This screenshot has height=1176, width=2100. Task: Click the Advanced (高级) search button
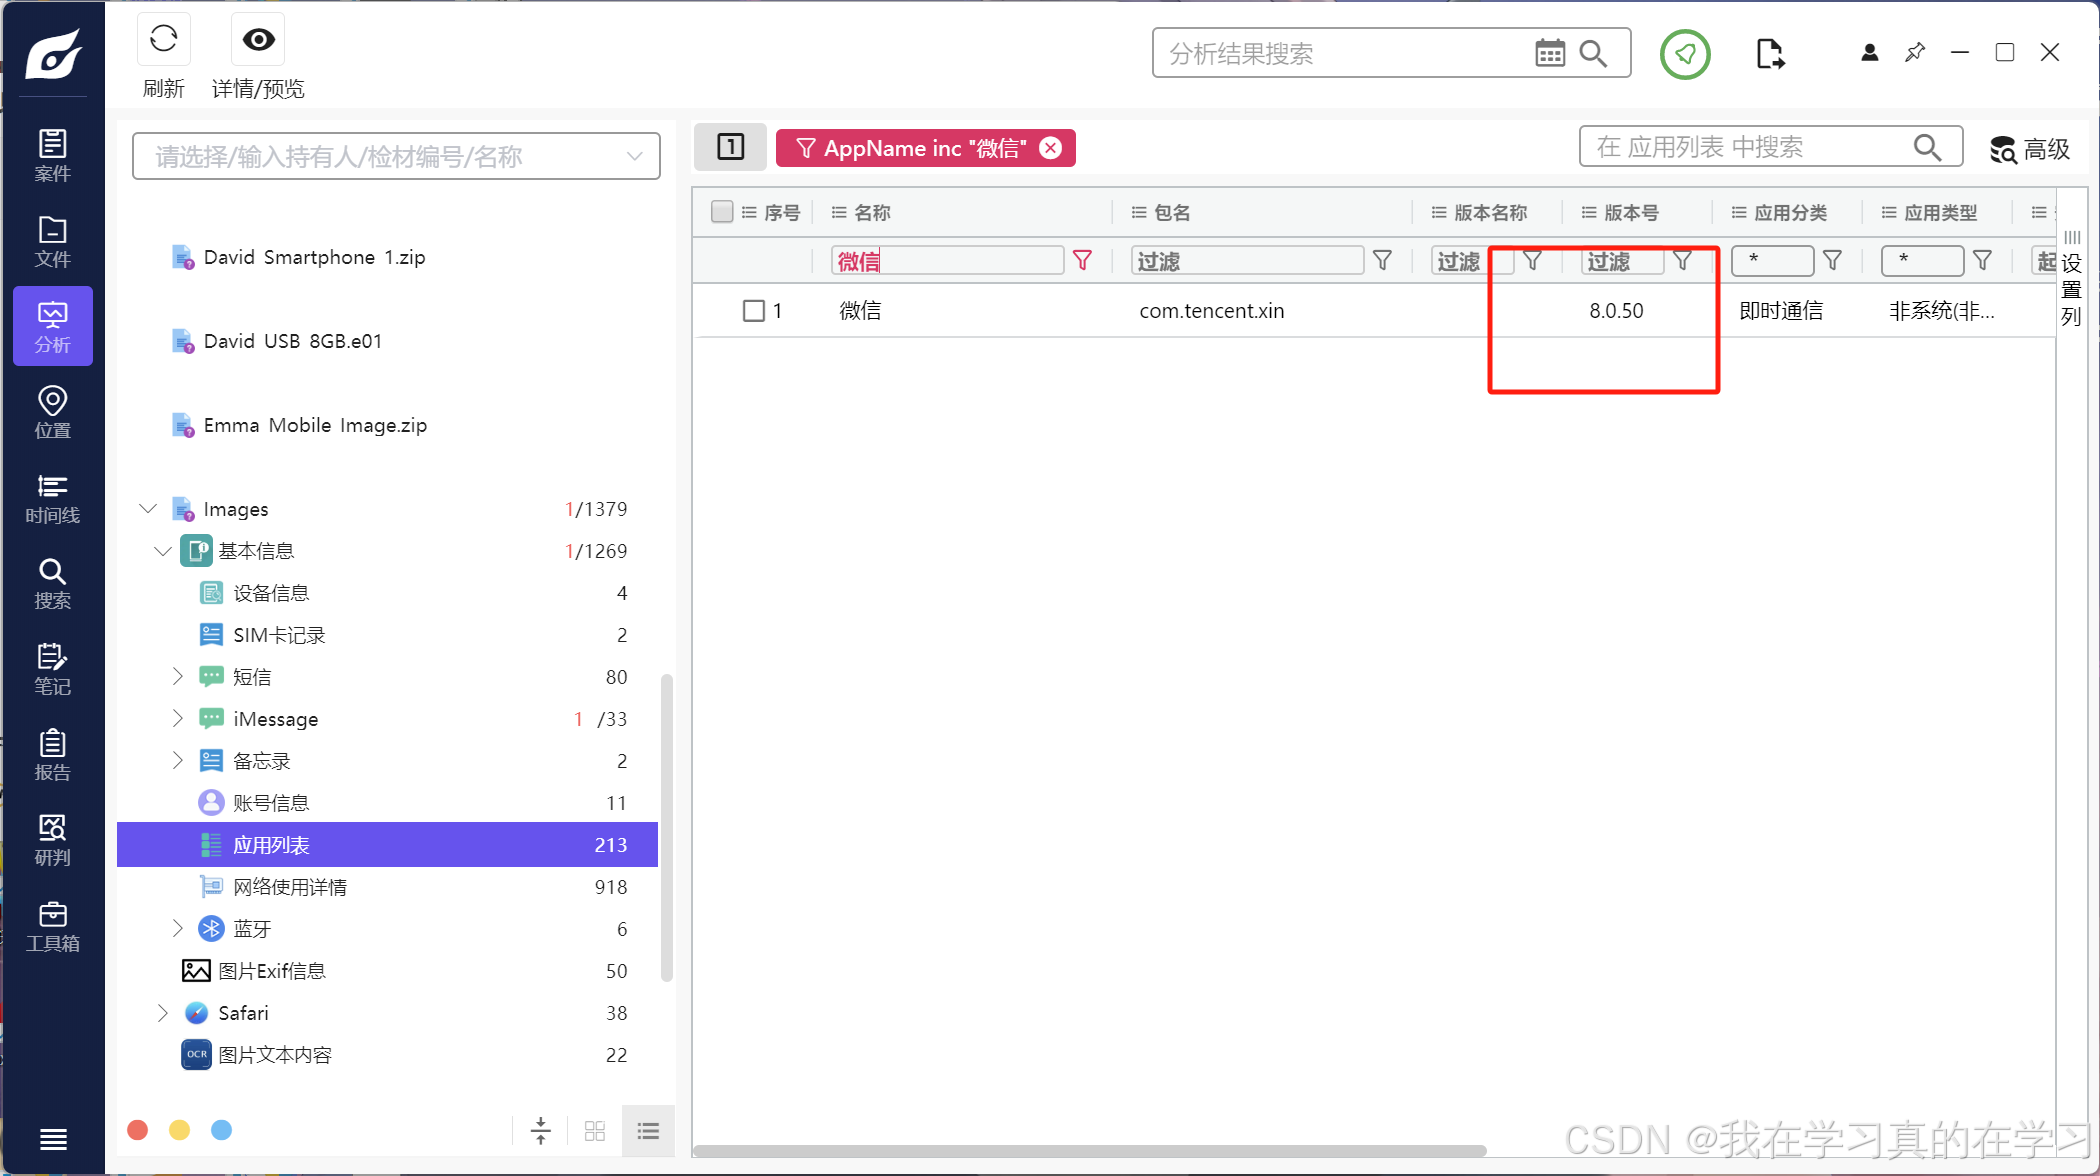click(2030, 149)
